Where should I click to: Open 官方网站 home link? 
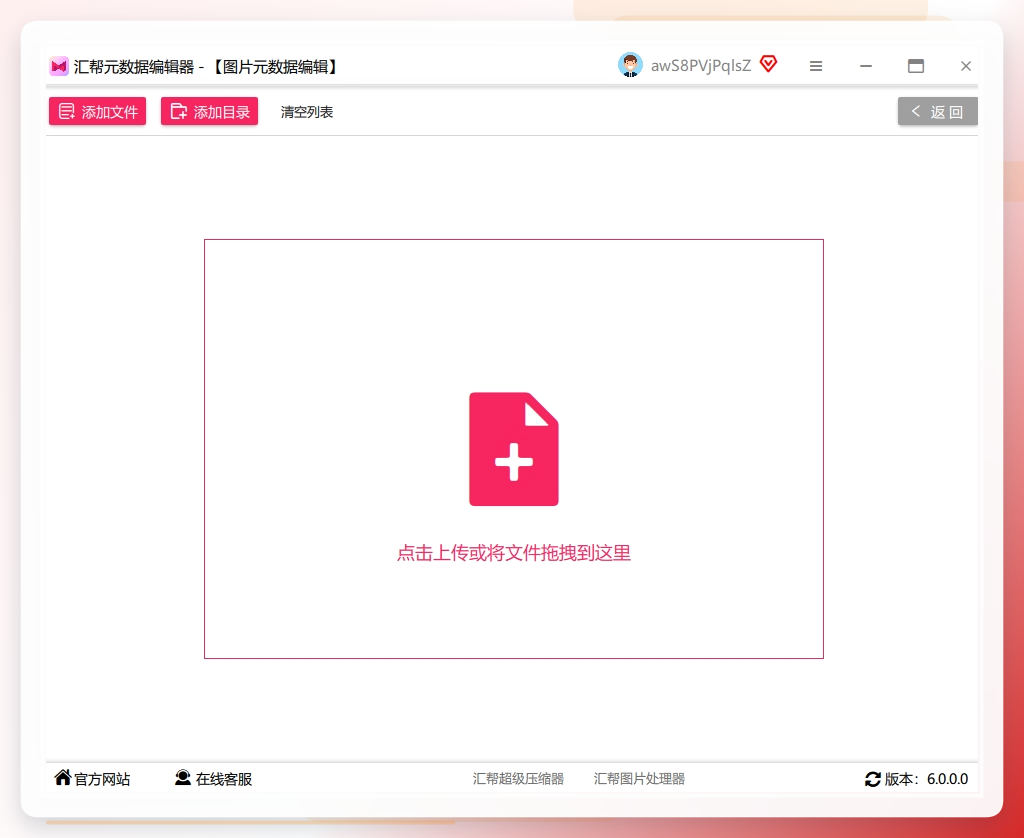point(92,779)
